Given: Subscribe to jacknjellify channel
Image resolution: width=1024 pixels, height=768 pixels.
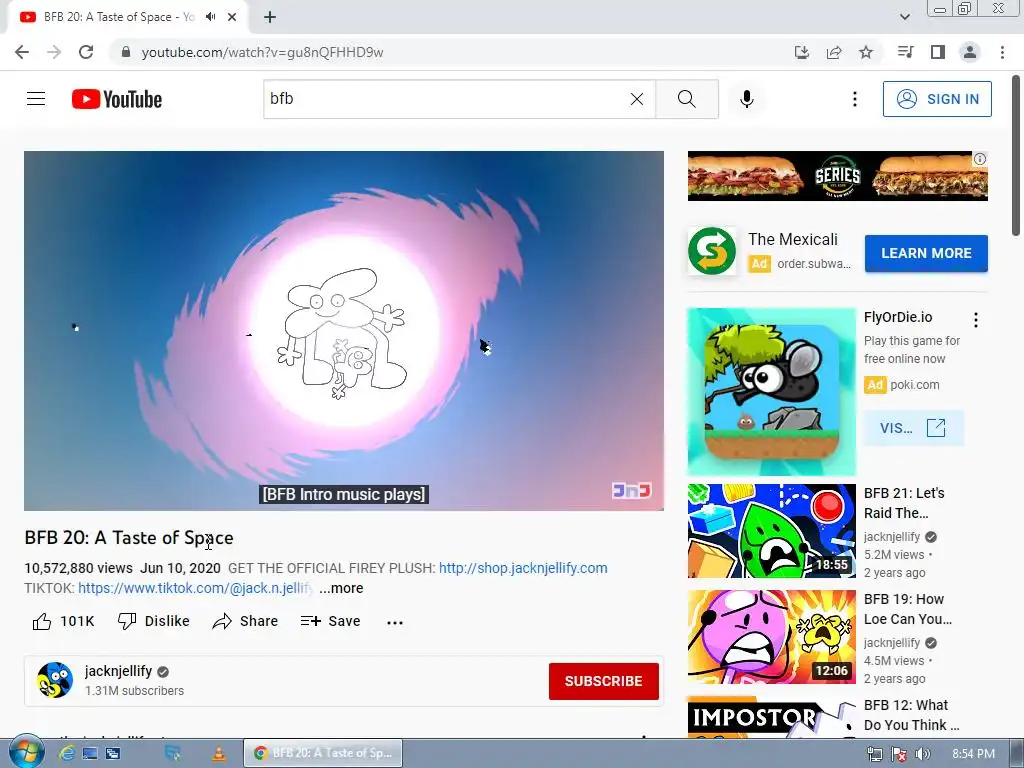Looking at the screenshot, I should click(603, 681).
